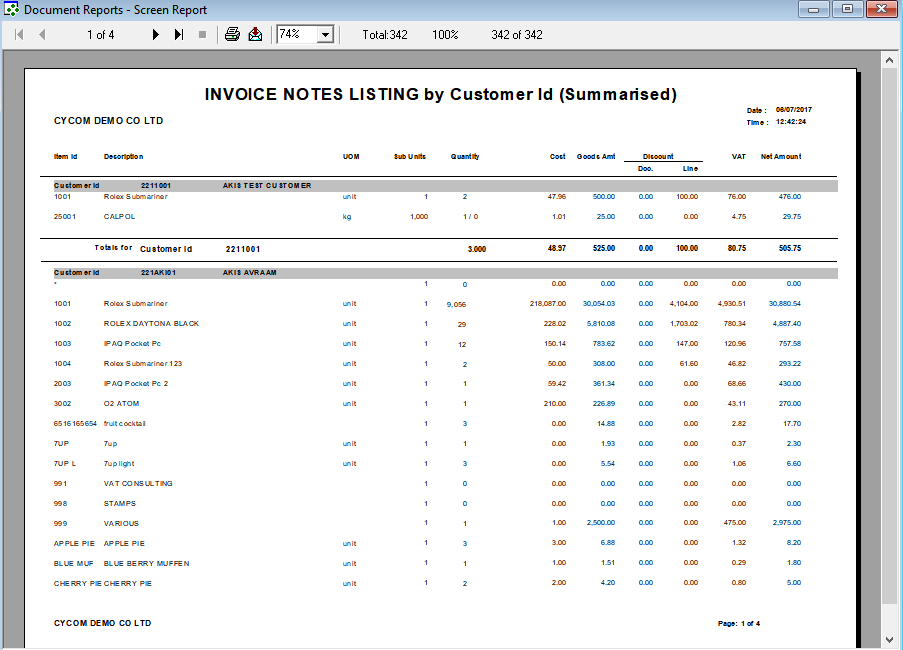The height and width of the screenshot is (650, 903).
Task: Click the 'STAMPS' item description
Action: pos(120,504)
